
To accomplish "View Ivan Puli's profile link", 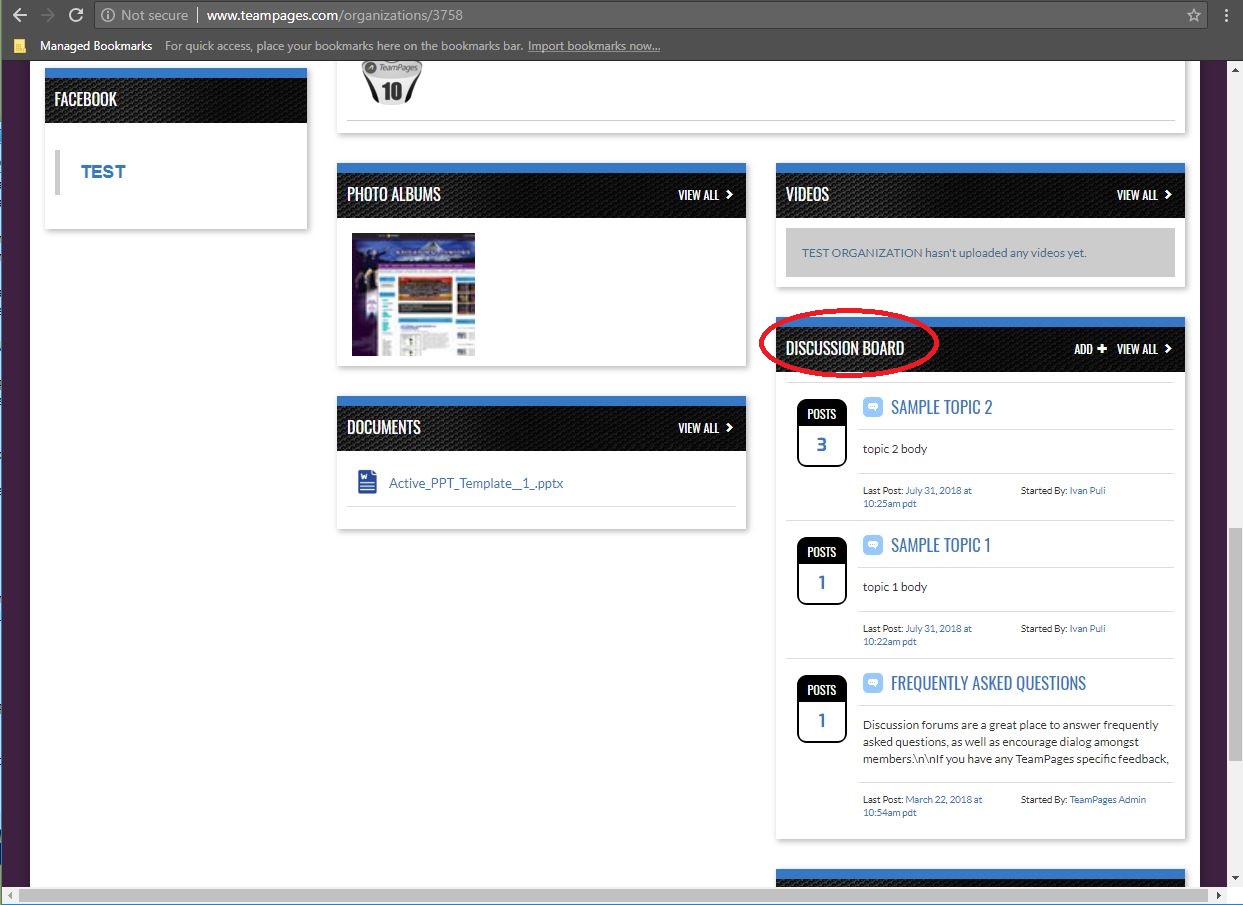I will (1089, 490).
